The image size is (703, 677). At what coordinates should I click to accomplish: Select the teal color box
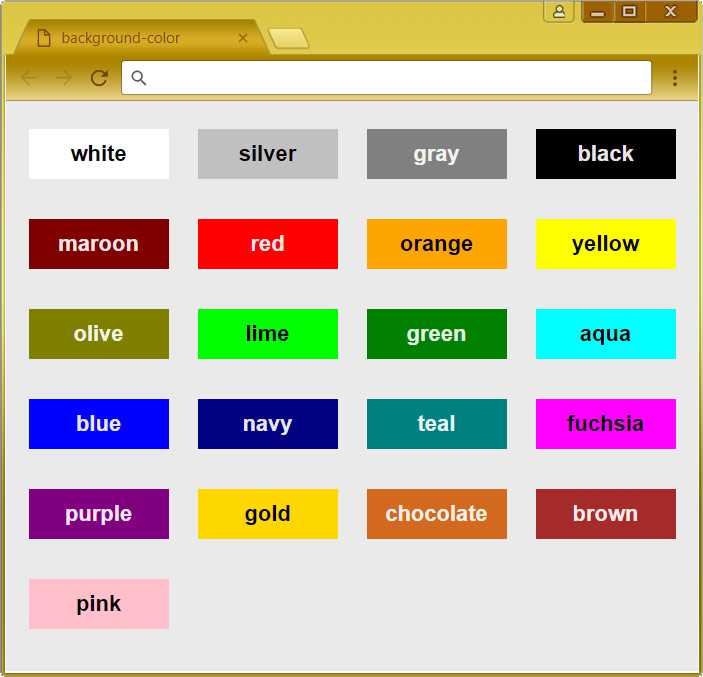(437, 424)
